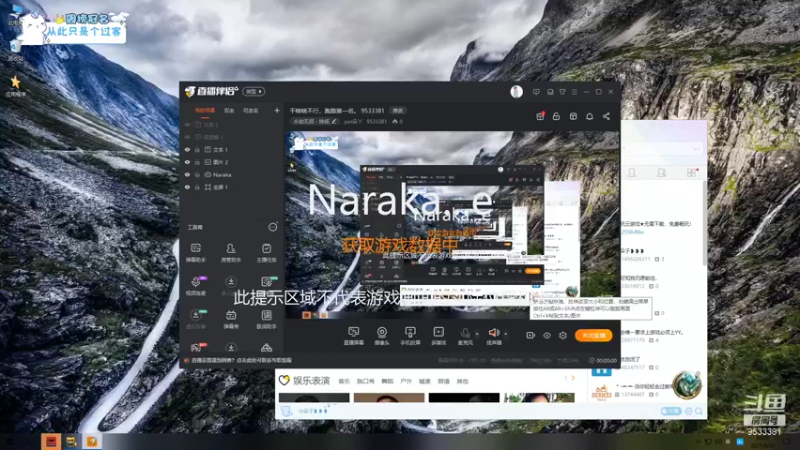This screenshot has height=450, width=800.
Task: Open 弹幕助手 tool
Action: pyautogui.click(x=195, y=253)
